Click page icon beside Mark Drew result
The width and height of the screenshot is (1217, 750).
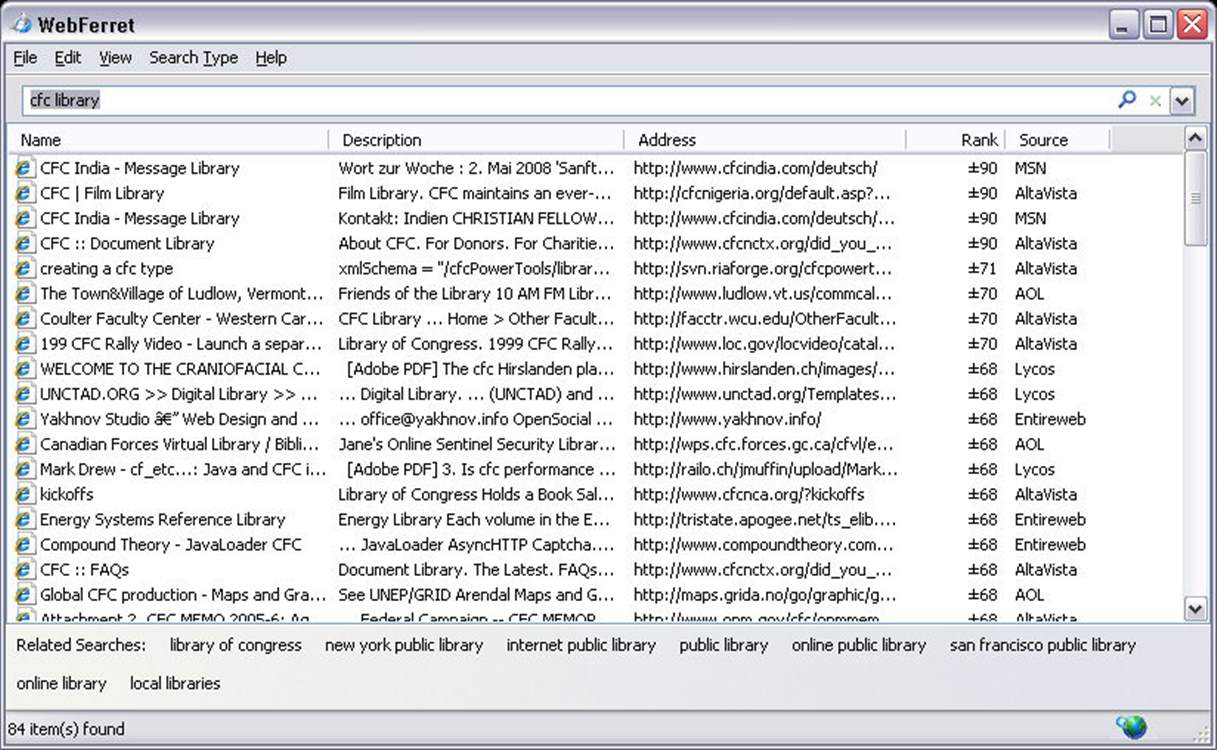24,469
